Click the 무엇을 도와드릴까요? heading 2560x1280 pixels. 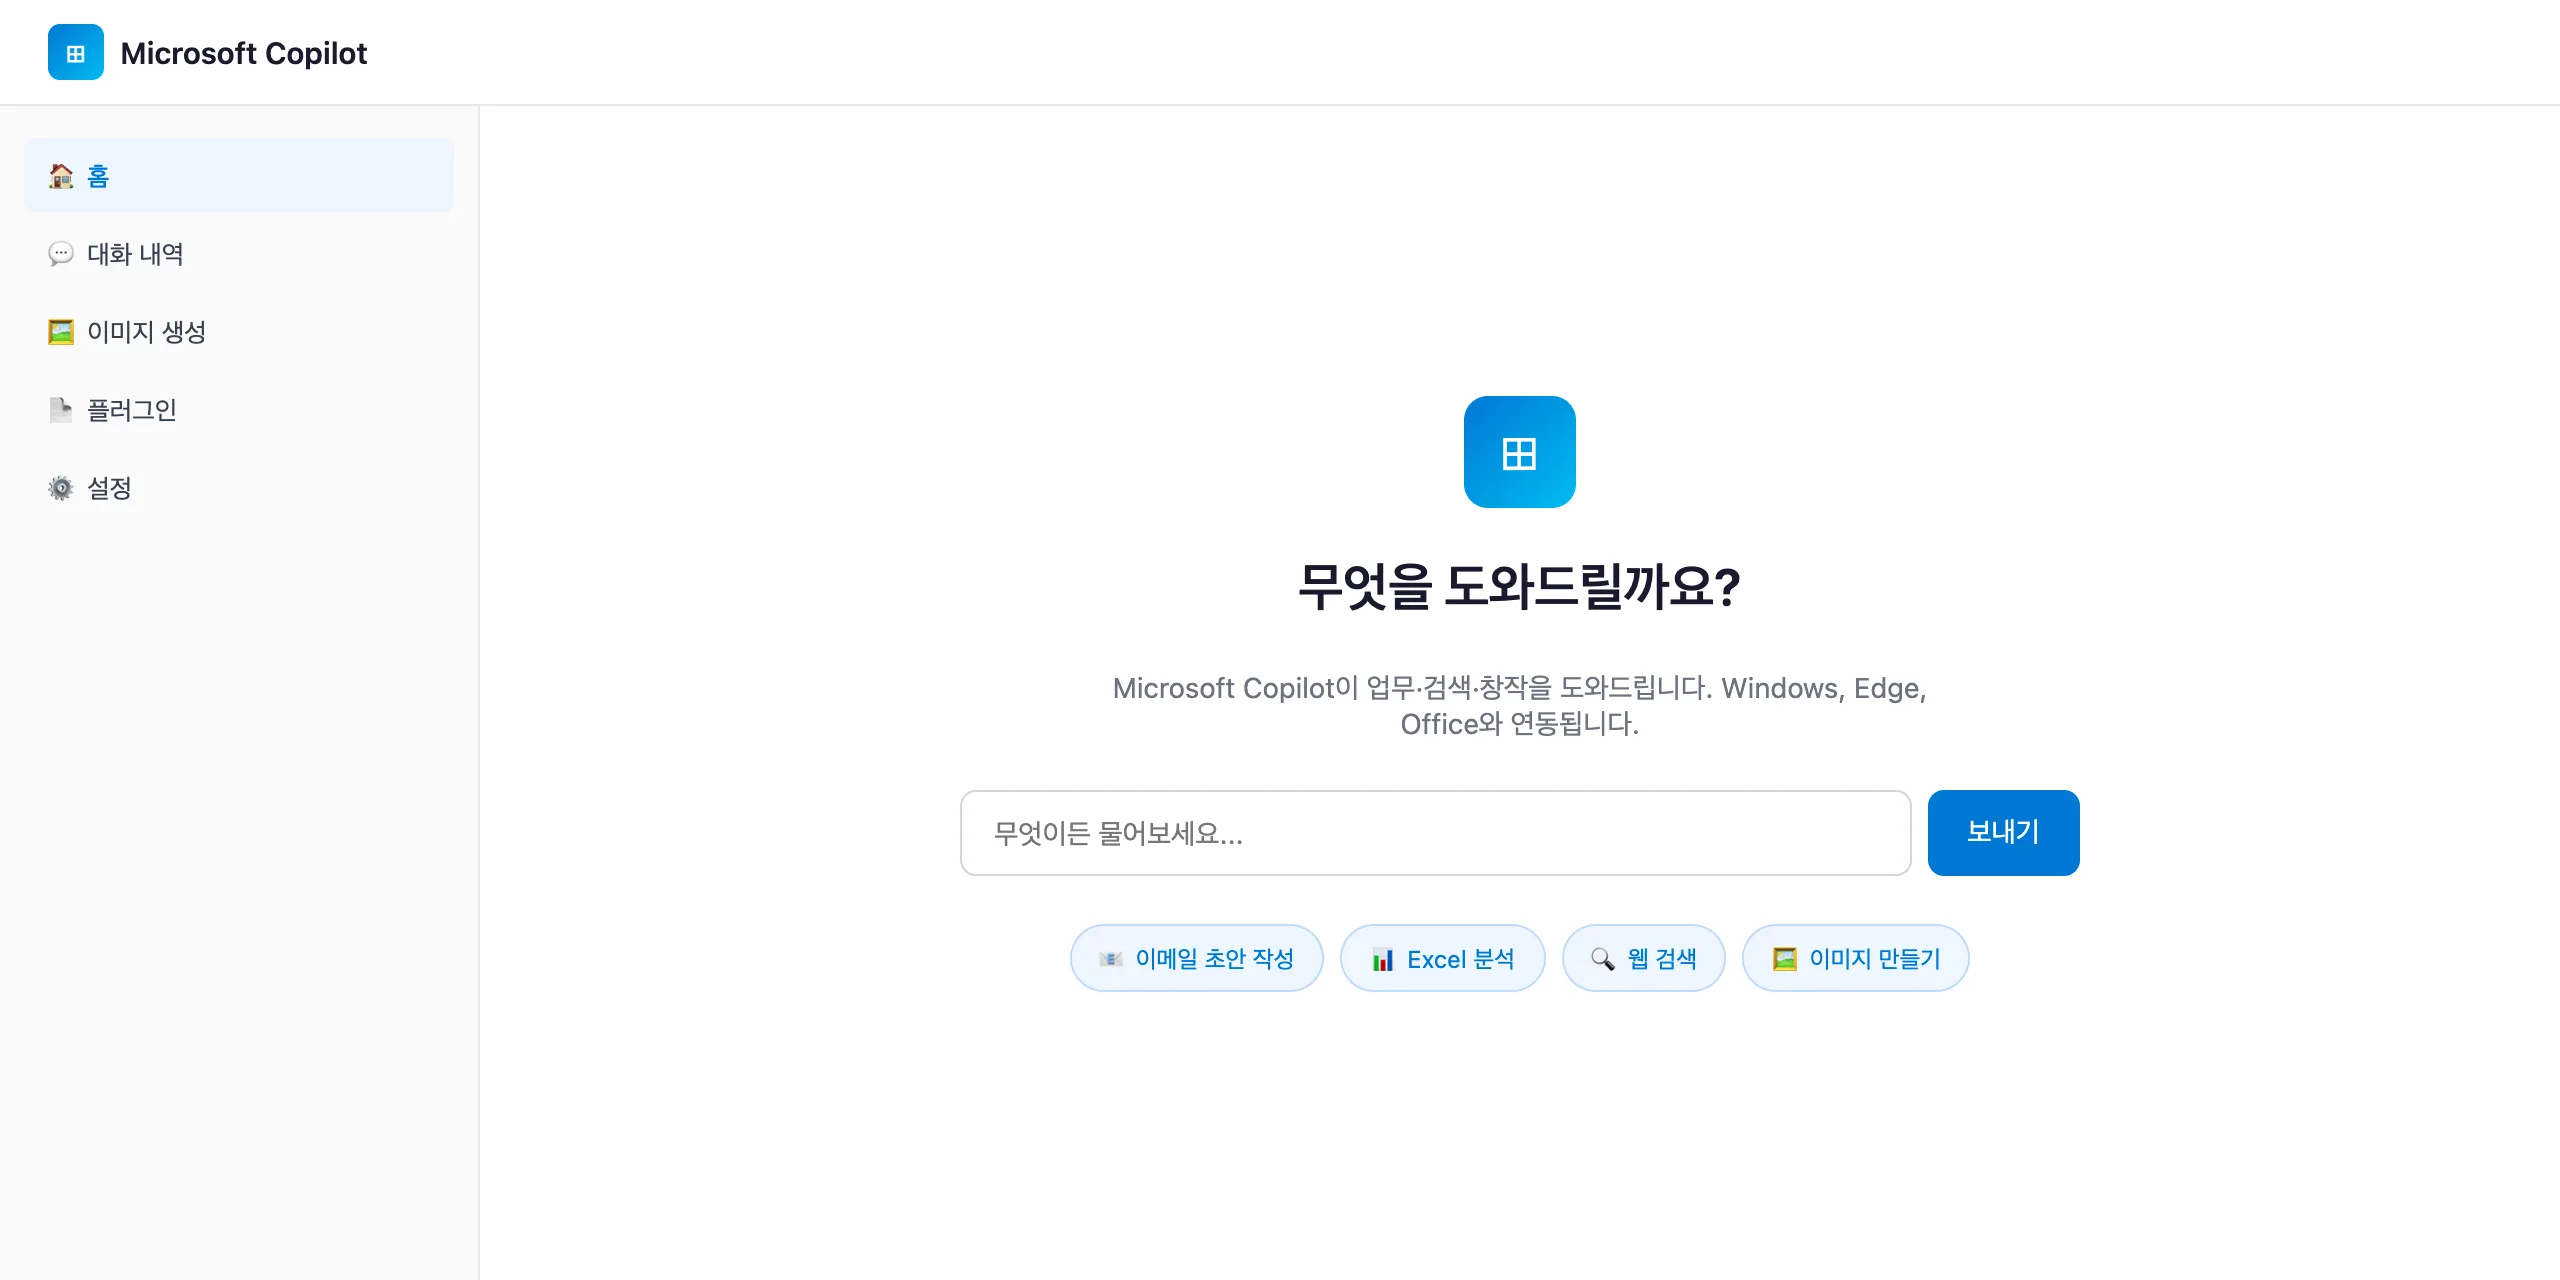[1519, 586]
